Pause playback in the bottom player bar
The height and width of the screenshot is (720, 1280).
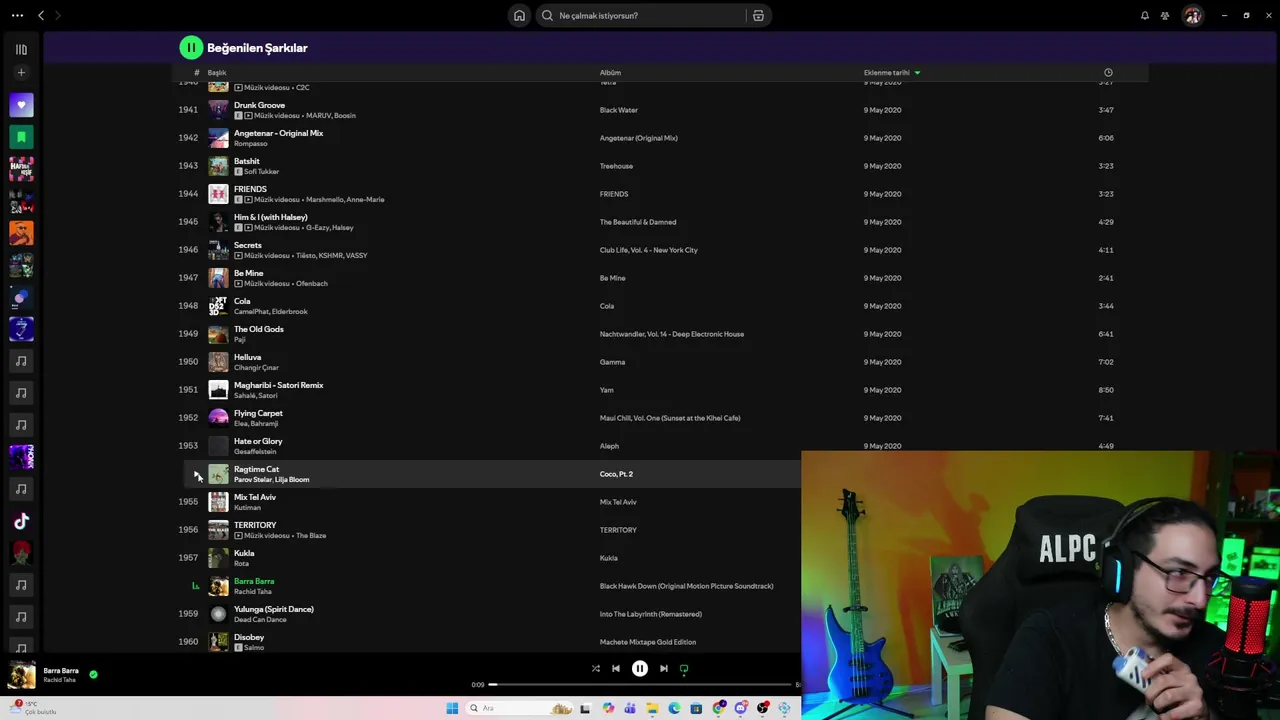pos(640,668)
